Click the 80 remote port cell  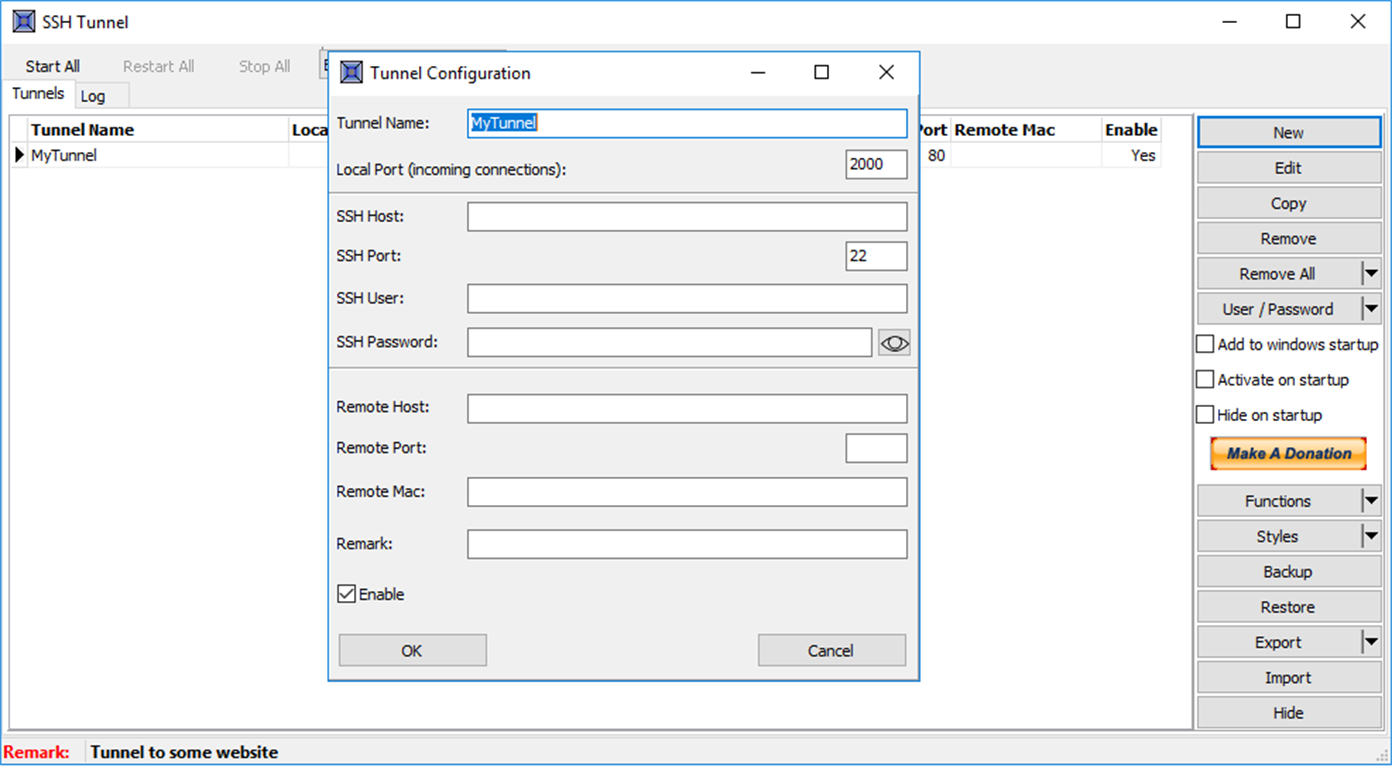pos(936,155)
